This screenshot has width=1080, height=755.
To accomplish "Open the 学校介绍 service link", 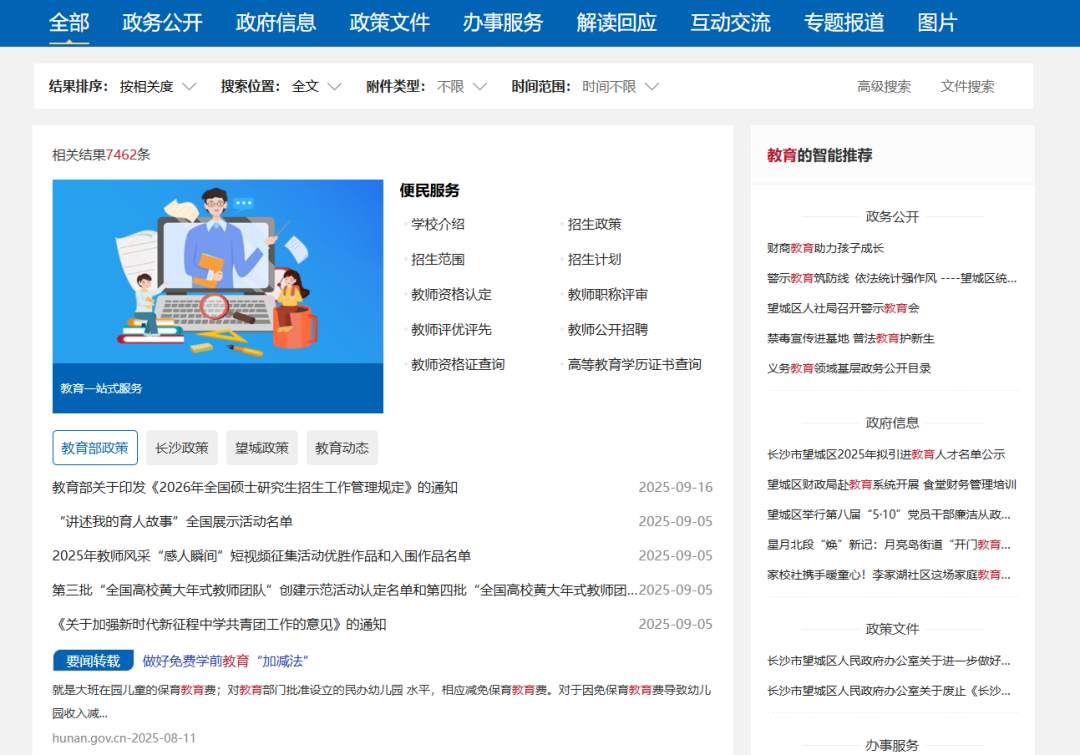I will (438, 224).
